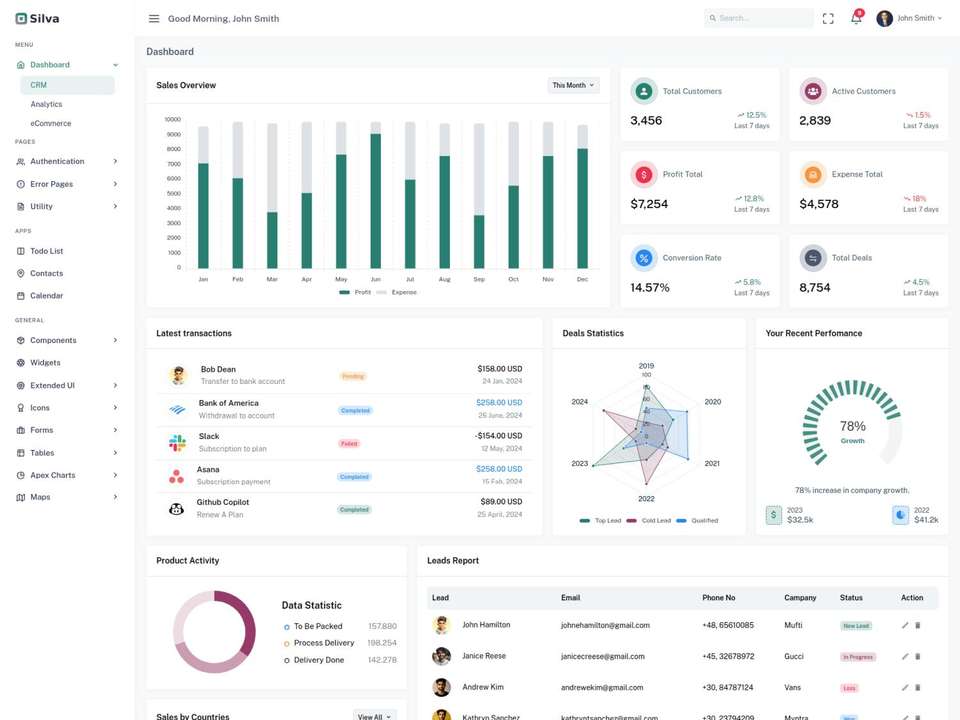Delete the Janice Reese lead
Viewport: 960px width, 720px height.
pyautogui.click(x=917, y=656)
